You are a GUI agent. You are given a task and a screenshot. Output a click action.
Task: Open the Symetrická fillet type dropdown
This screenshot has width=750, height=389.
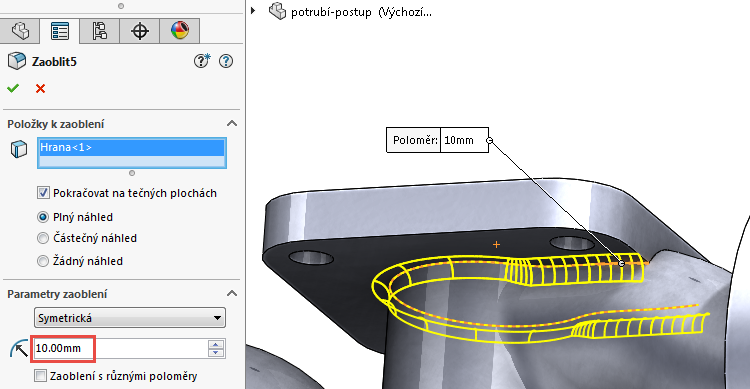(x=130, y=318)
